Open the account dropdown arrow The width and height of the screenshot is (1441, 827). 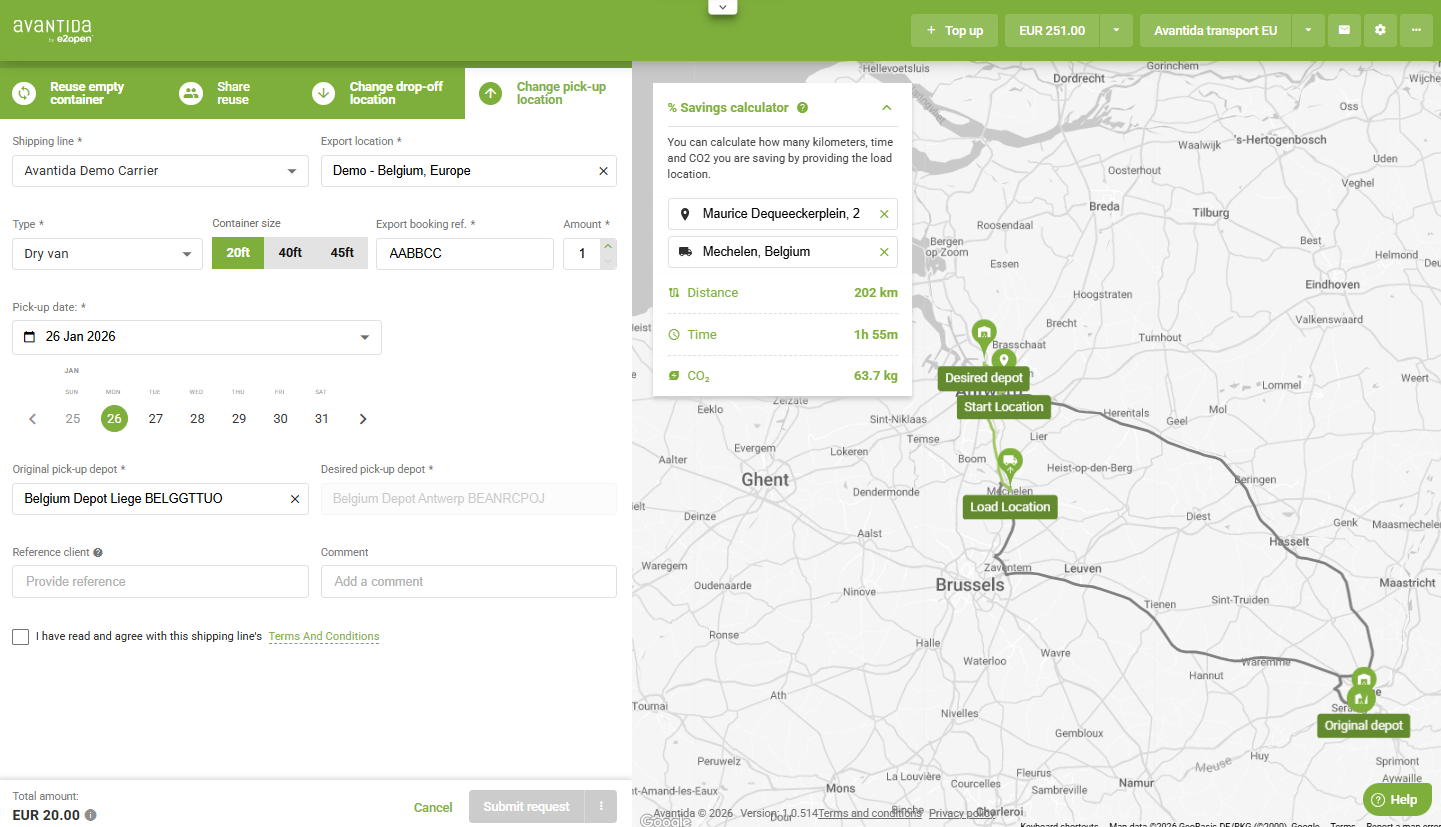click(x=1308, y=30)
